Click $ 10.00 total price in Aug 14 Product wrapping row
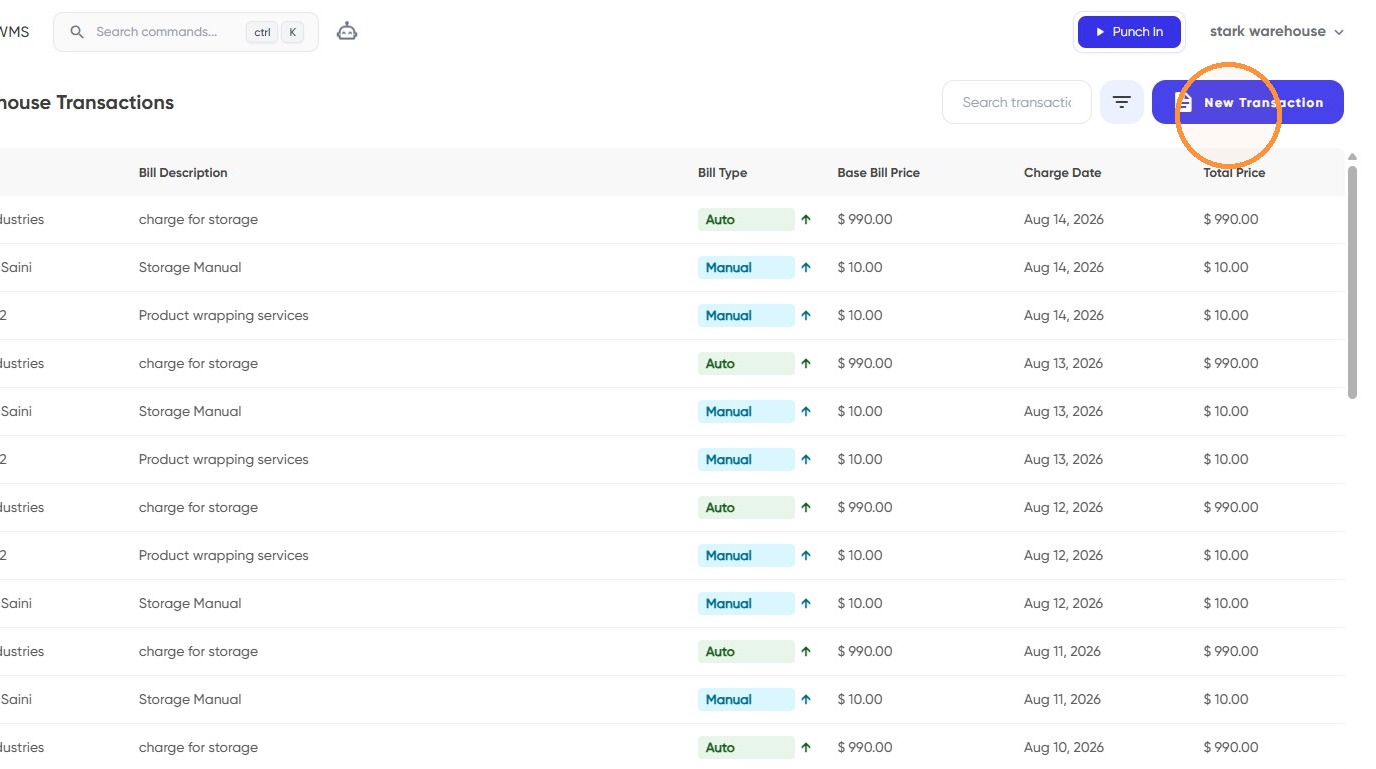Viewport: 1376px width, 769px height. tap(1226, 315)
